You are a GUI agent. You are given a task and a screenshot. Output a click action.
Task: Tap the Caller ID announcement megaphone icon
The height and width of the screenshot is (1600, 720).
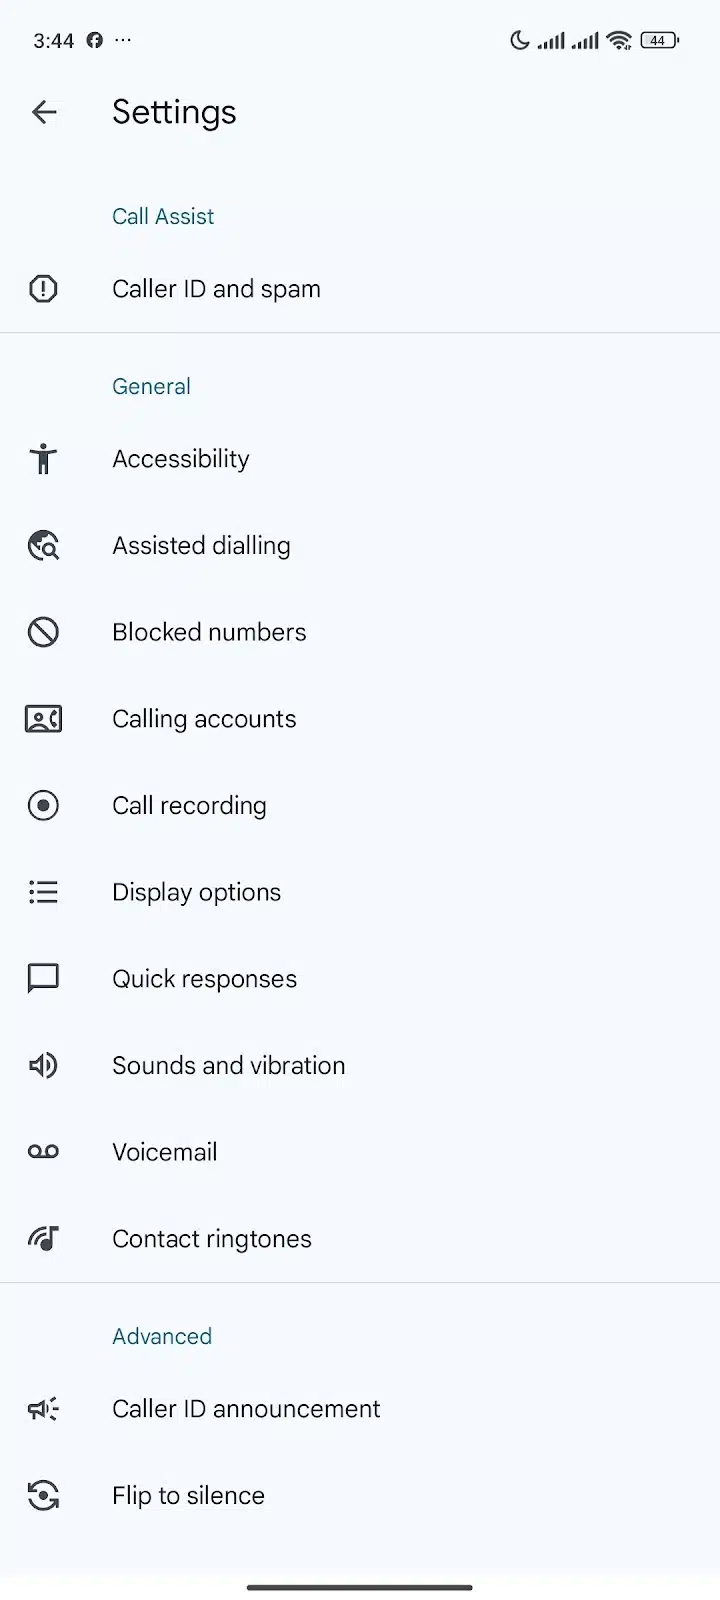[x=43, y=1409]
